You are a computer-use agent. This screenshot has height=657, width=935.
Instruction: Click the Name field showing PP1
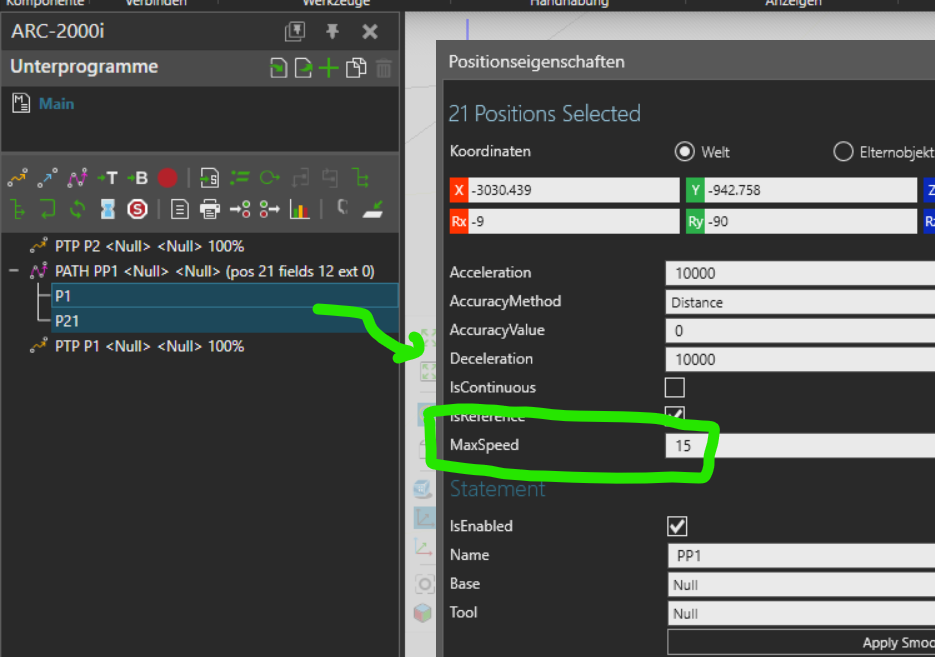tap(801, 556)
